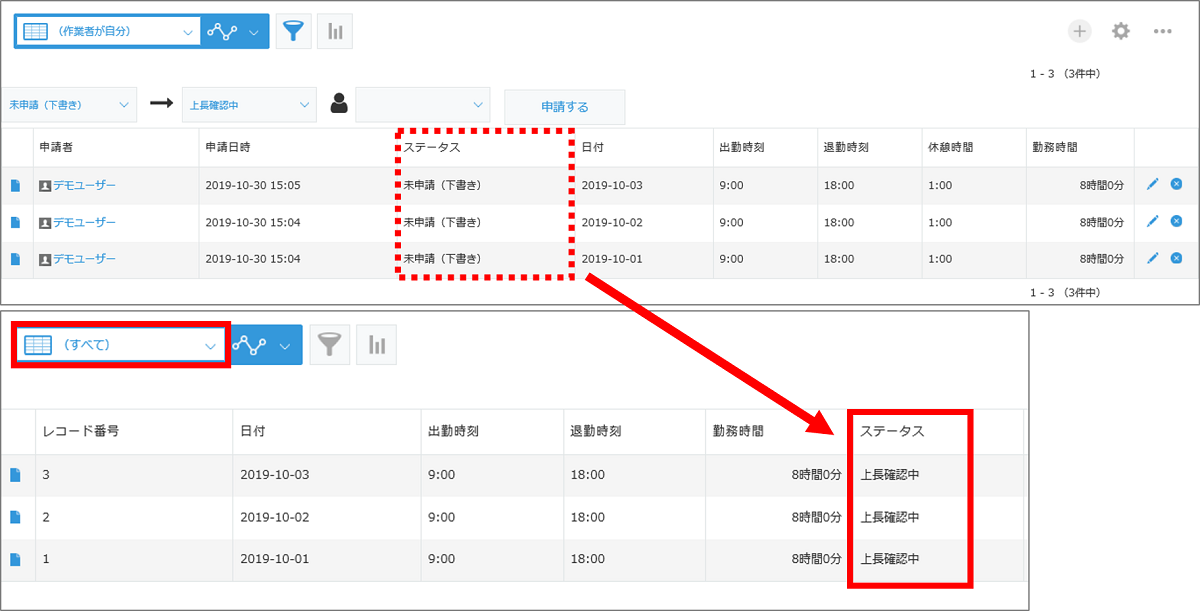Screen dimensions: 1200x611
Task: Expand the 未申請（下書き） status dropdown
Action: (x=69, y=104)
